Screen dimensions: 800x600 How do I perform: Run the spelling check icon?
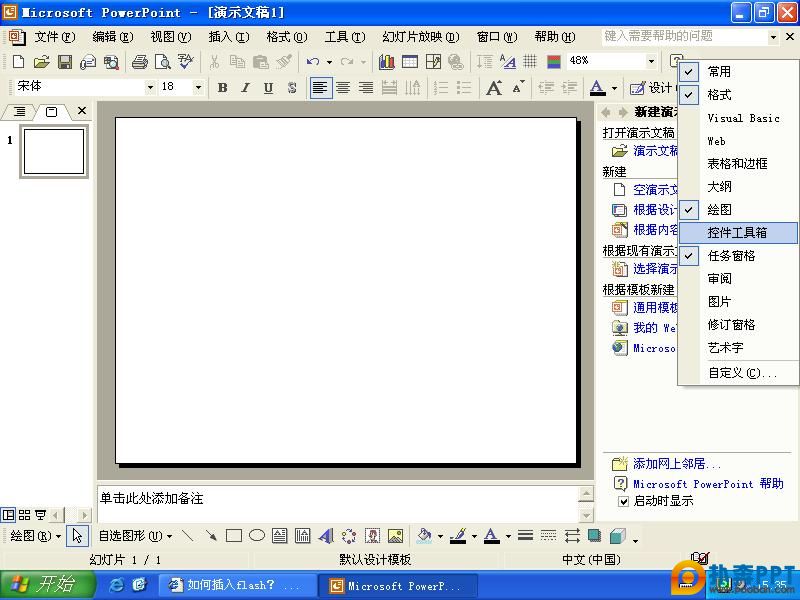coord(186,62)
